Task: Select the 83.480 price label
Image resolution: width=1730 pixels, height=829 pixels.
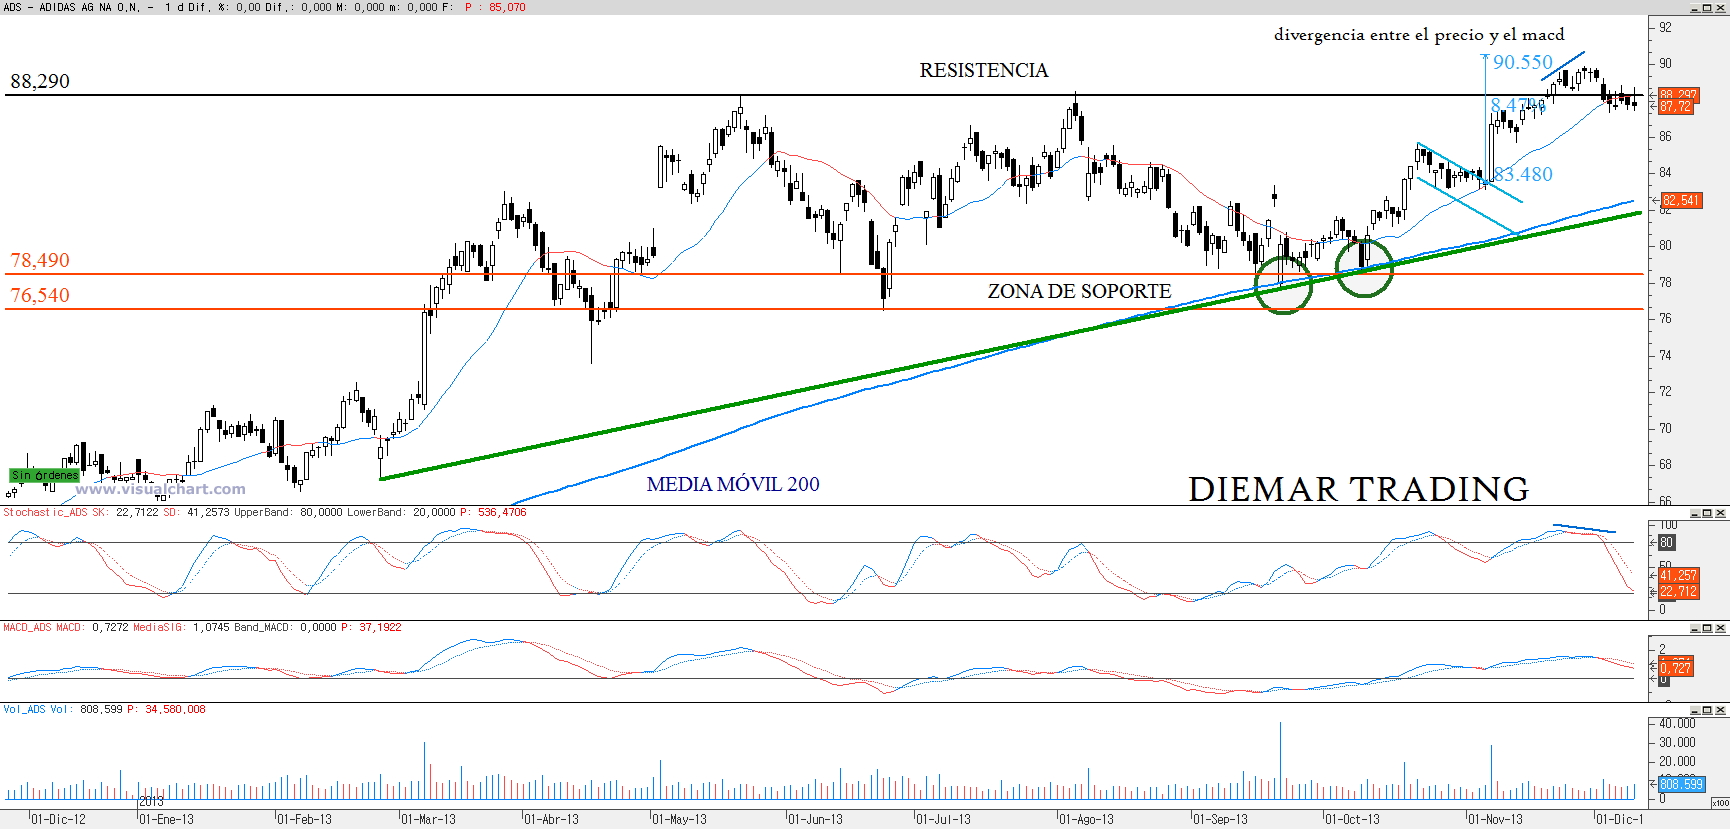Action: click(1523, 174)
